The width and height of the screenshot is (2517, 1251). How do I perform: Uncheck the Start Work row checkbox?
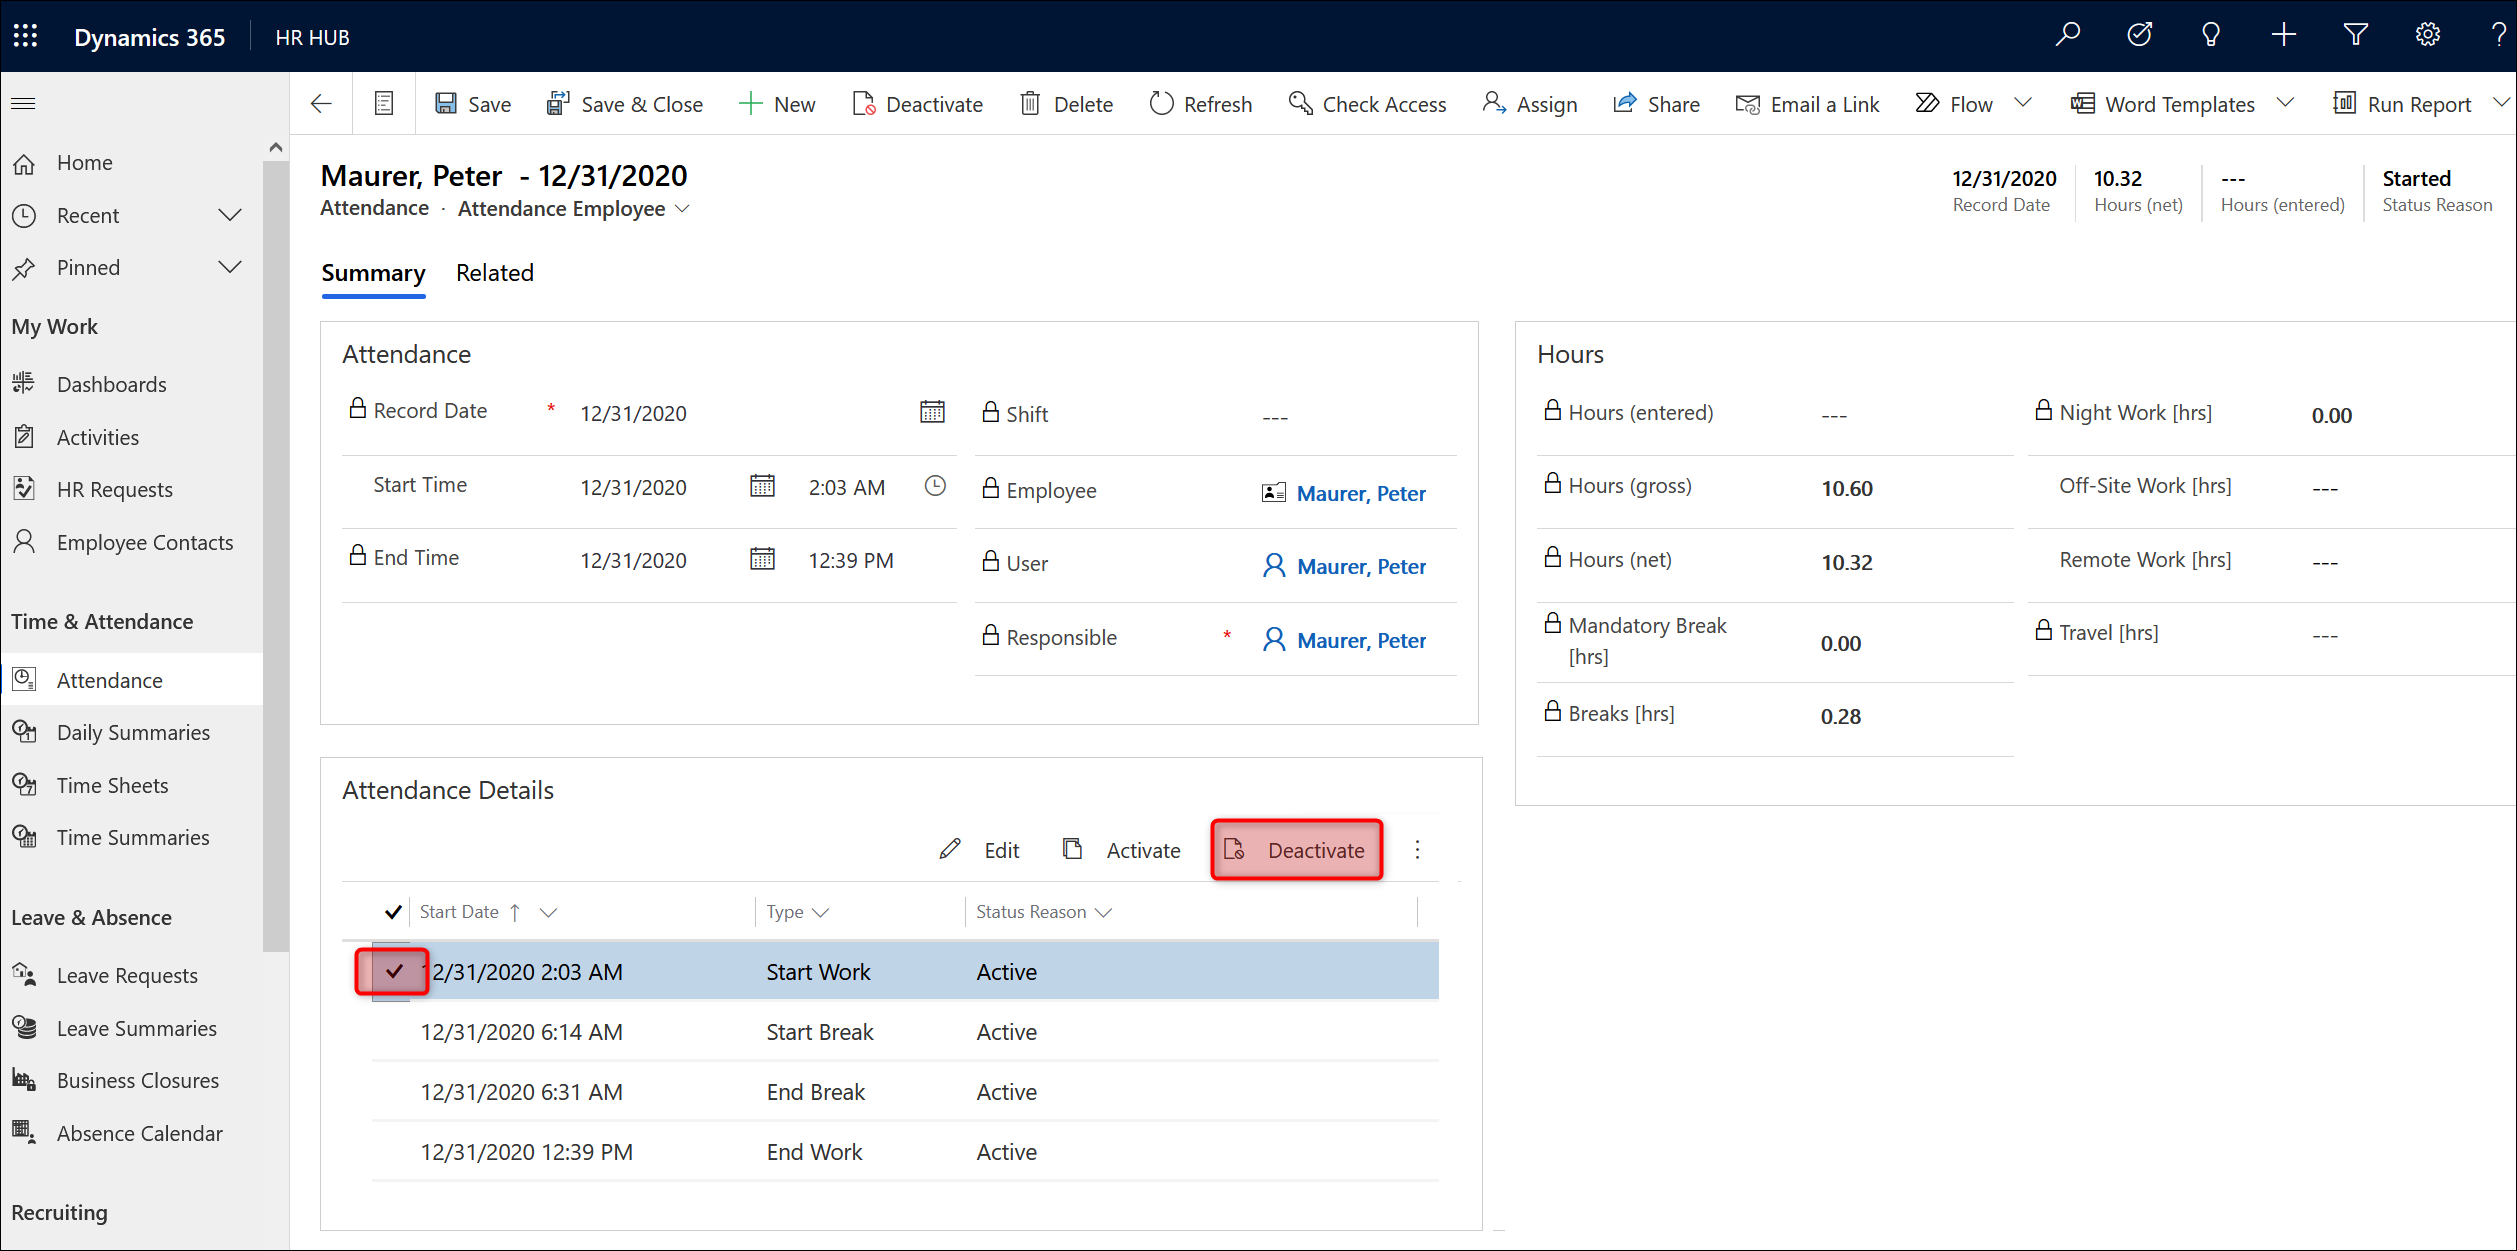[x=393, y=971]
